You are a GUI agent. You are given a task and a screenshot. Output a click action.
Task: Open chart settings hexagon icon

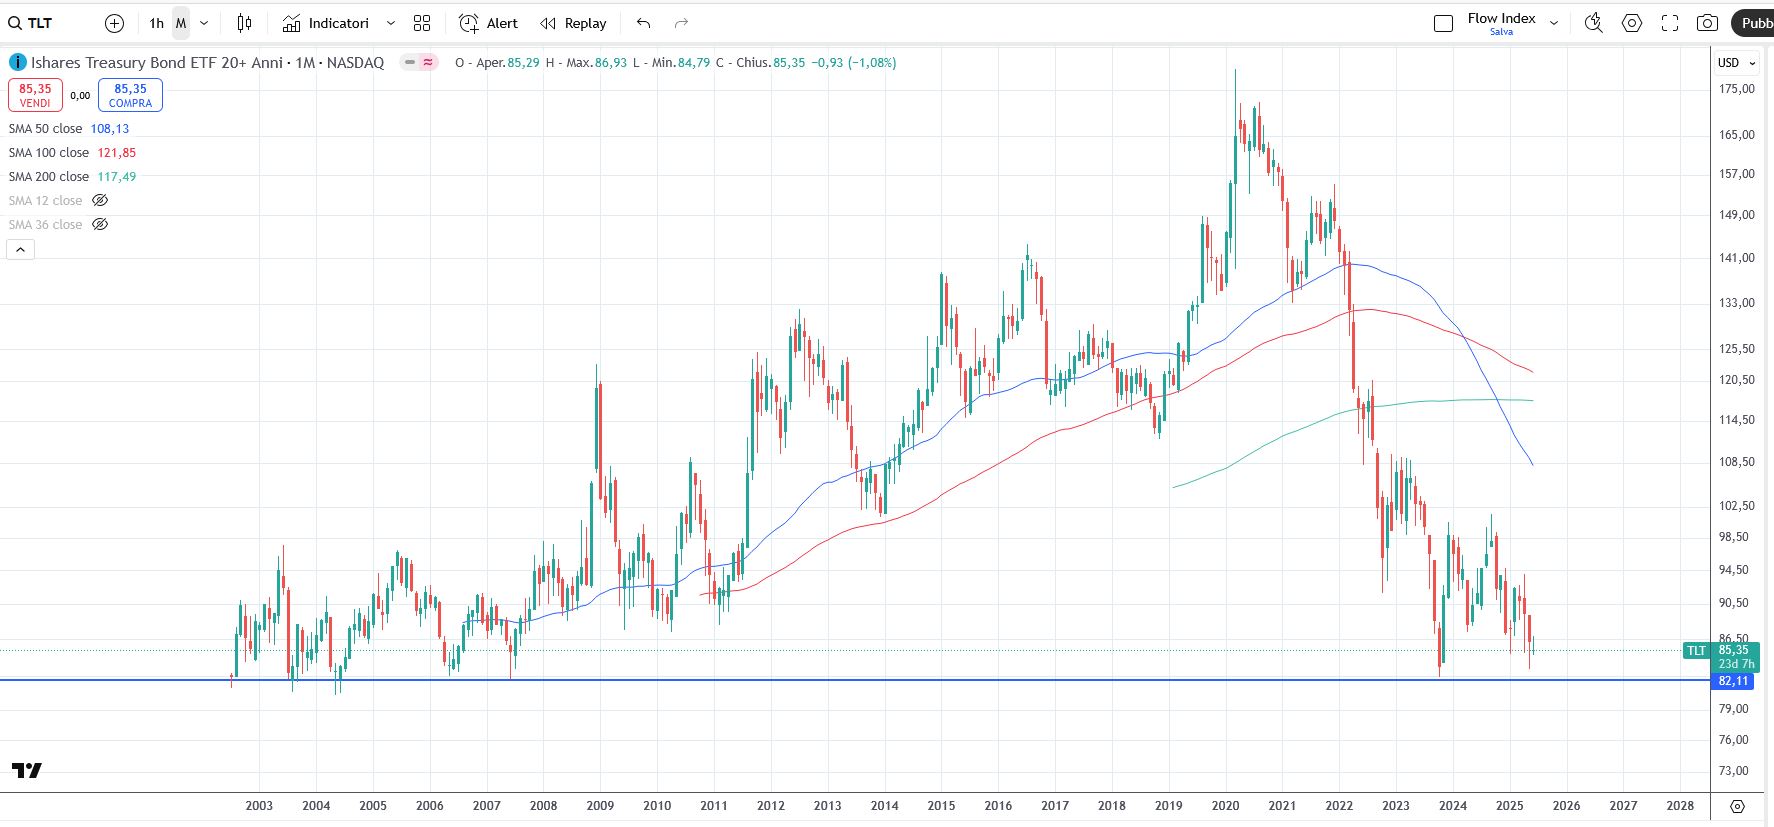[1632, 23]
